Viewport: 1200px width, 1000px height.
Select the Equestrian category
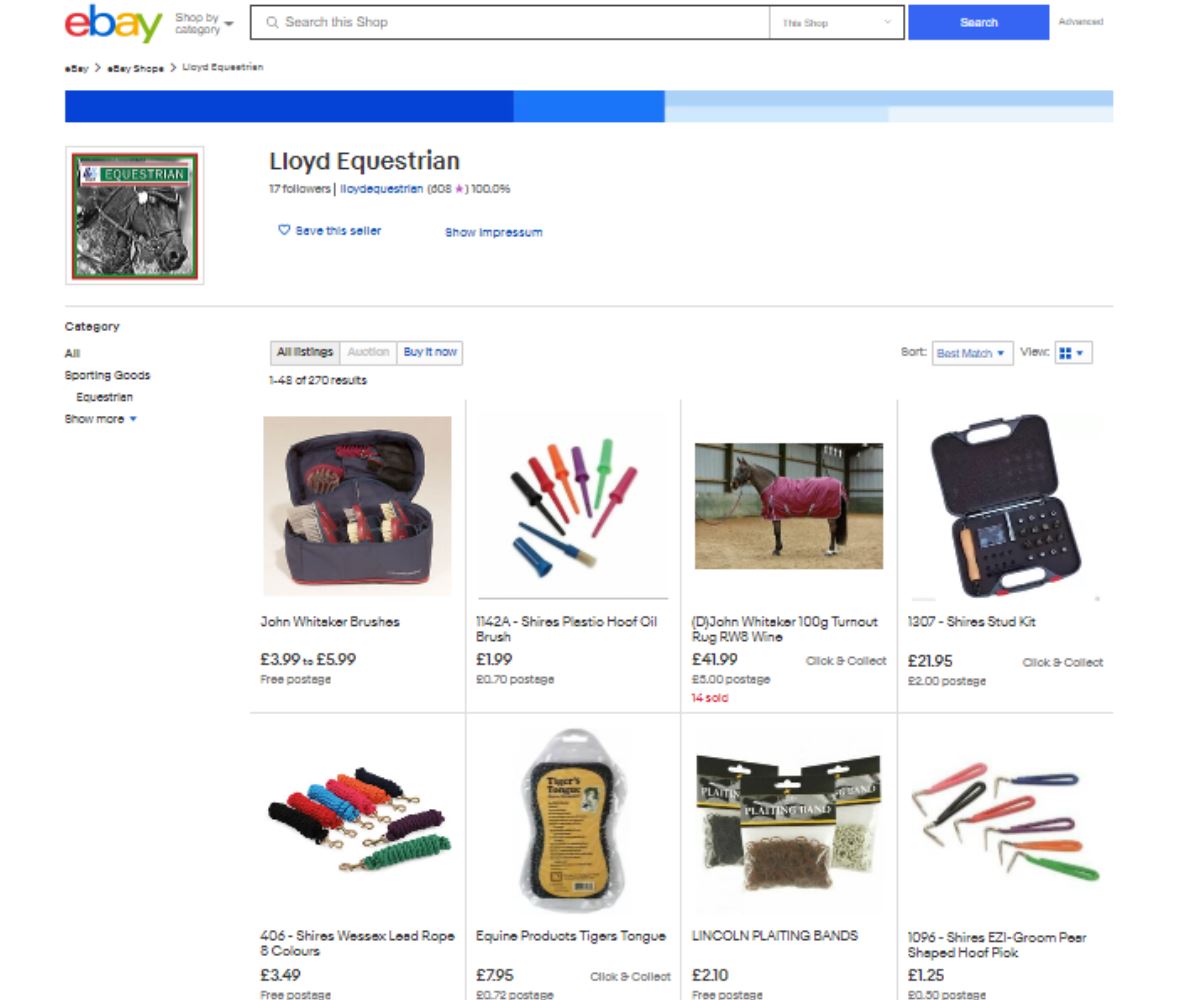(105, 397)
